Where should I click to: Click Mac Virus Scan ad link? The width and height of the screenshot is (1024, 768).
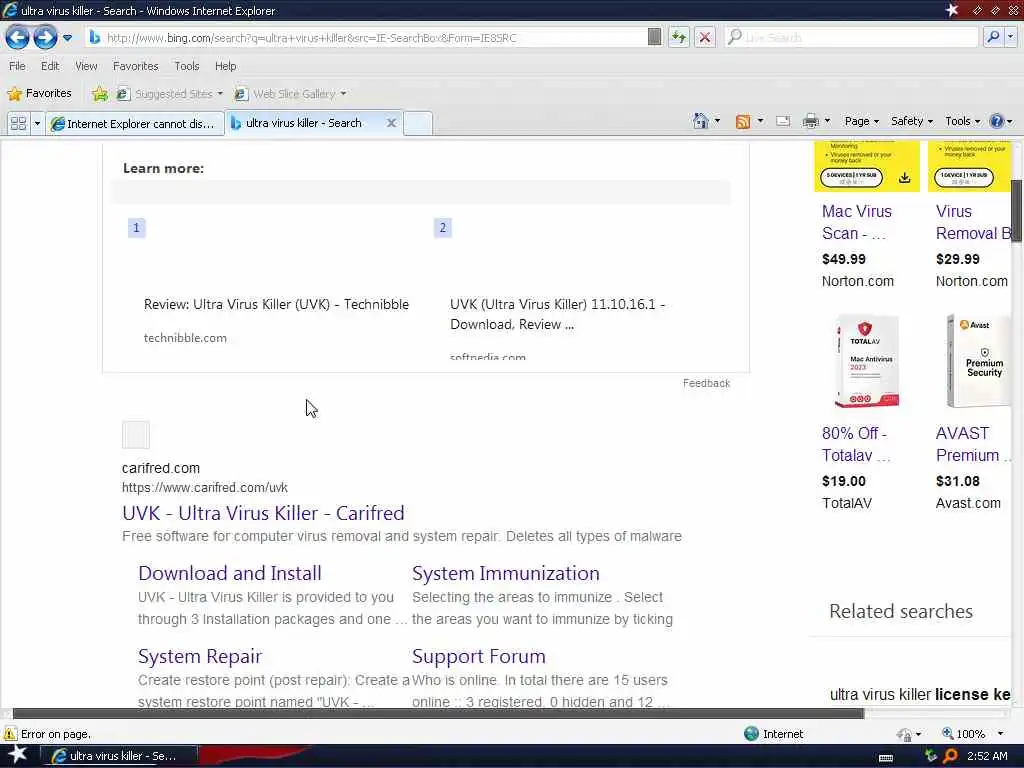point(857,222)
